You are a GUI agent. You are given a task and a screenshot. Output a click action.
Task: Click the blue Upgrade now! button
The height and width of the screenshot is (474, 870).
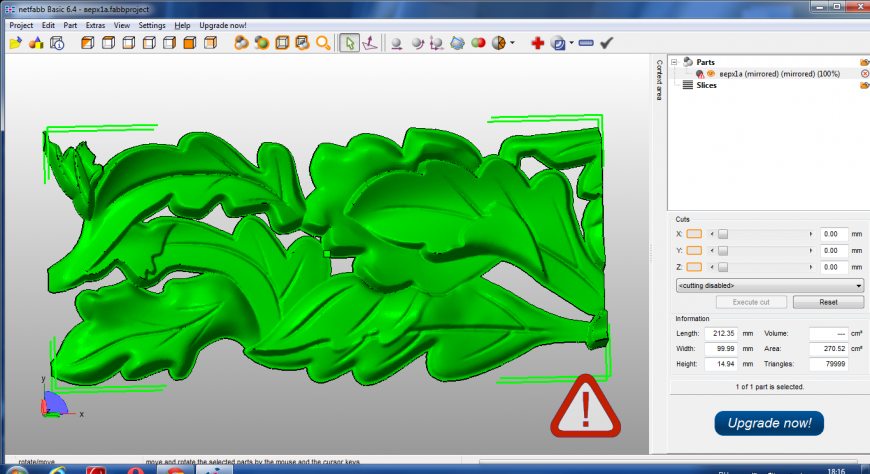(x=768, y=423)
